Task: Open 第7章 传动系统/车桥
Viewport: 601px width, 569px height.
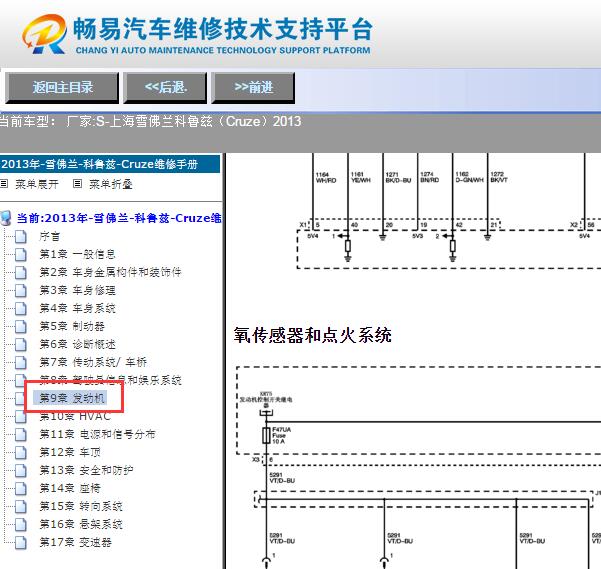Action: point(93,362)
